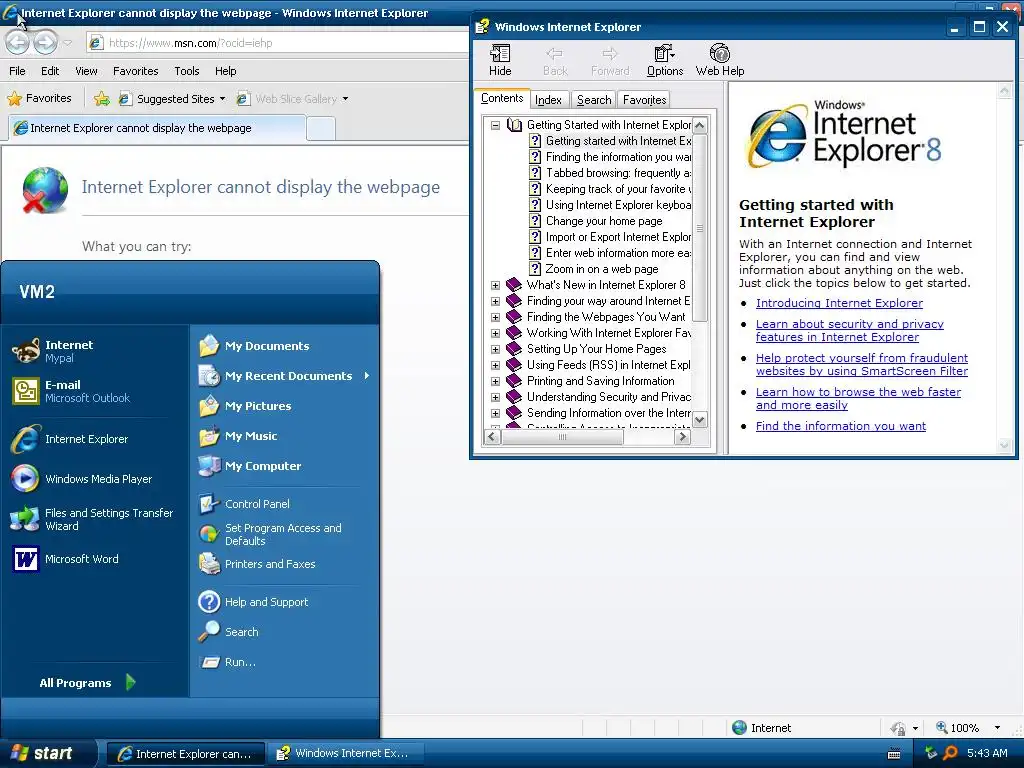Image resolution: width=1024 pixels, height=768 pixels.
Task: Click the Web Help toolbar icon
Action: point(720,60)
